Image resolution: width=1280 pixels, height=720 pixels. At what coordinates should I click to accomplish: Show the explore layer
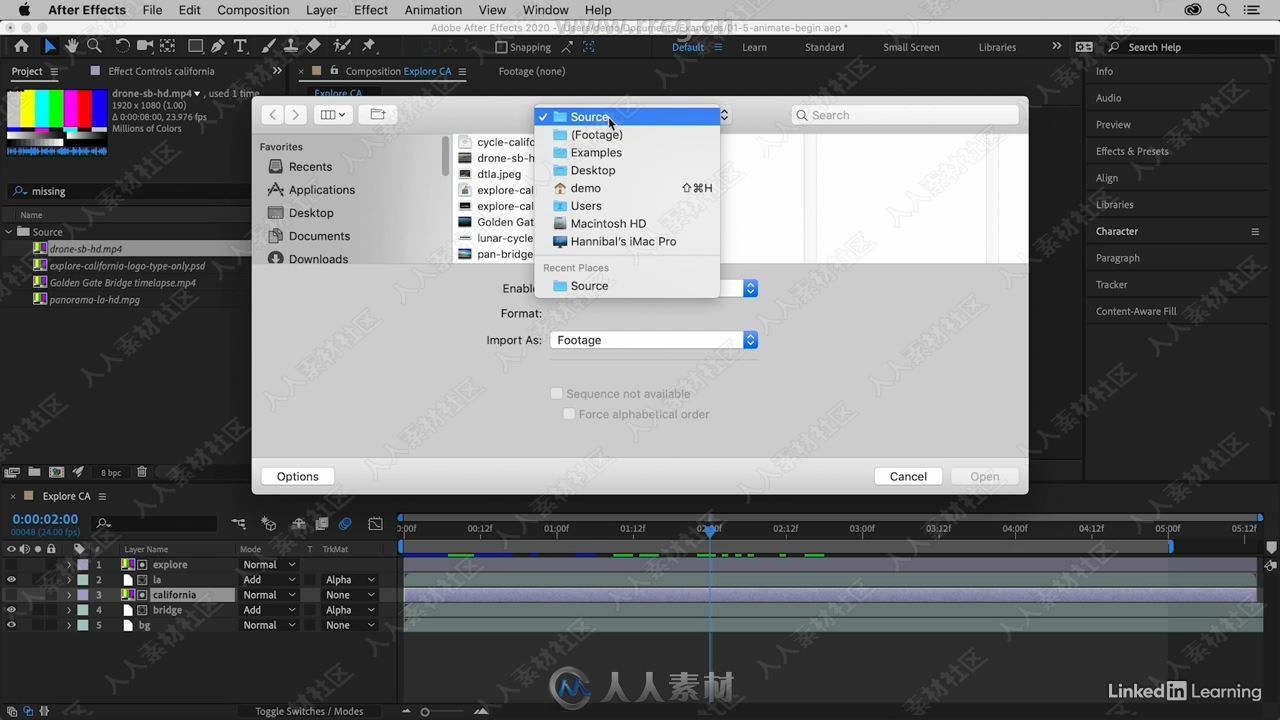pyautogui.click(x=11, y=565)
